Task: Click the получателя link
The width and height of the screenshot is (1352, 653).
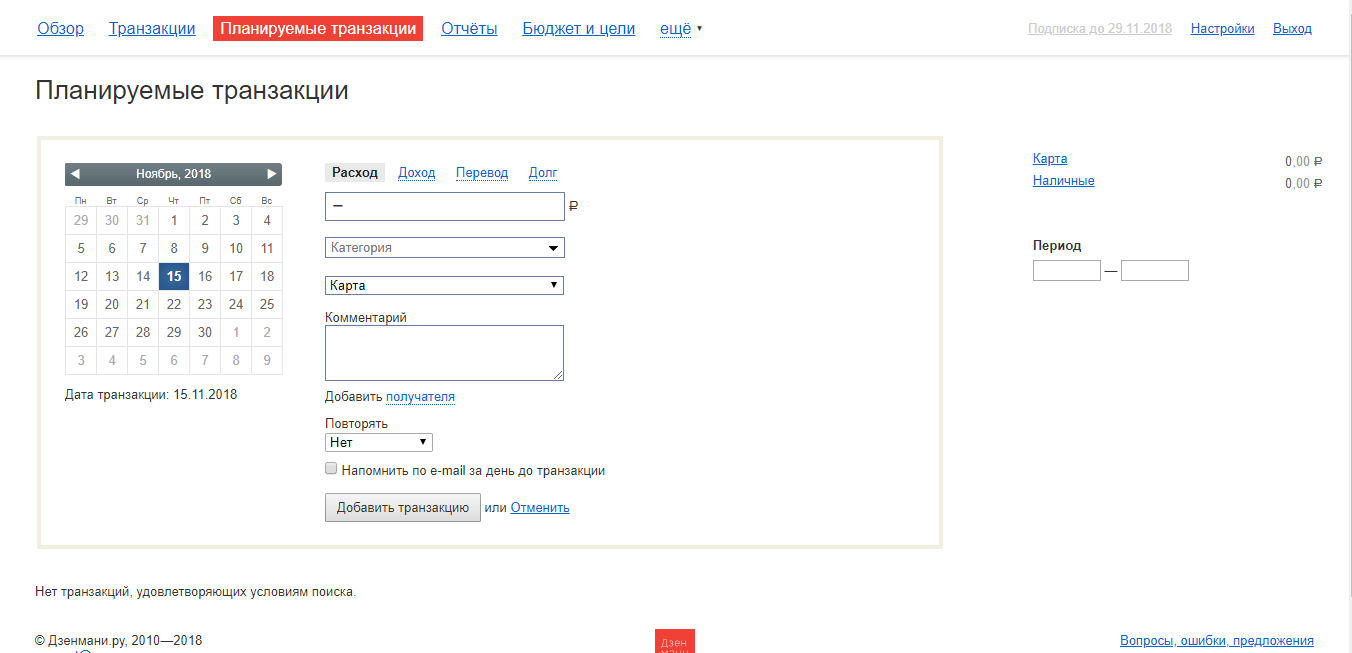Action: (x=420, y=397)
